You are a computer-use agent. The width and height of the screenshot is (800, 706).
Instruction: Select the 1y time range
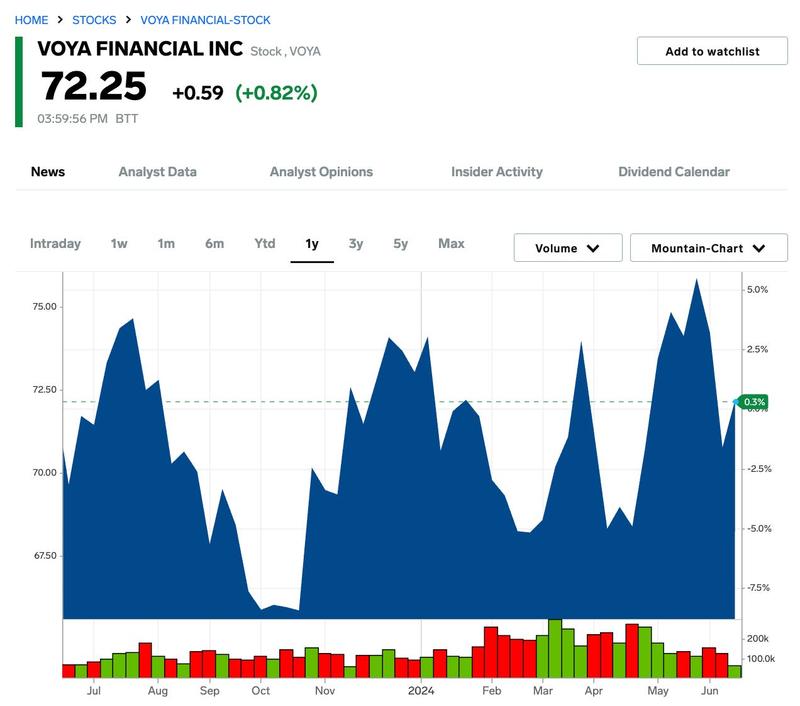click(x=312, y=244)
